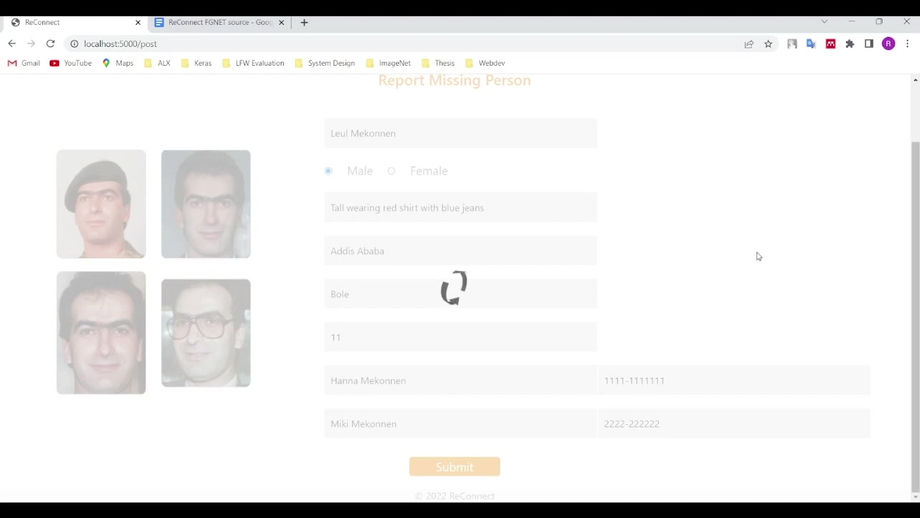
Task: Toggle the browser side panel icon
Action: tap(869, 44)
